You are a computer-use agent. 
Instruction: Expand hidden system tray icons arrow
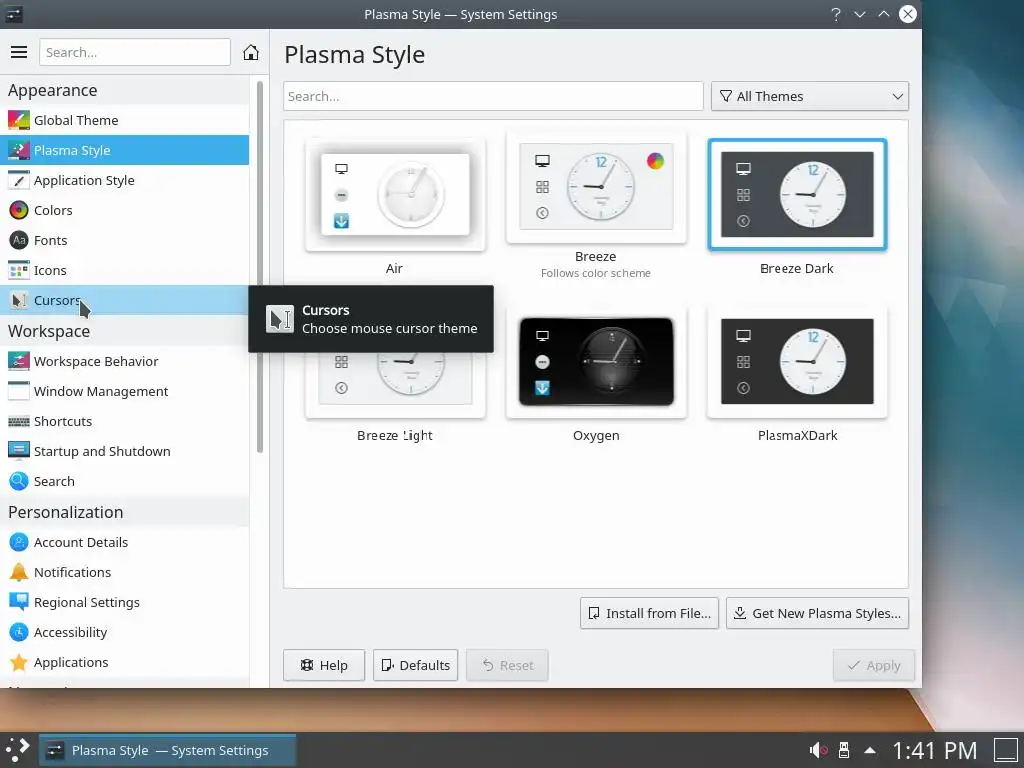(x=870, y=750)
